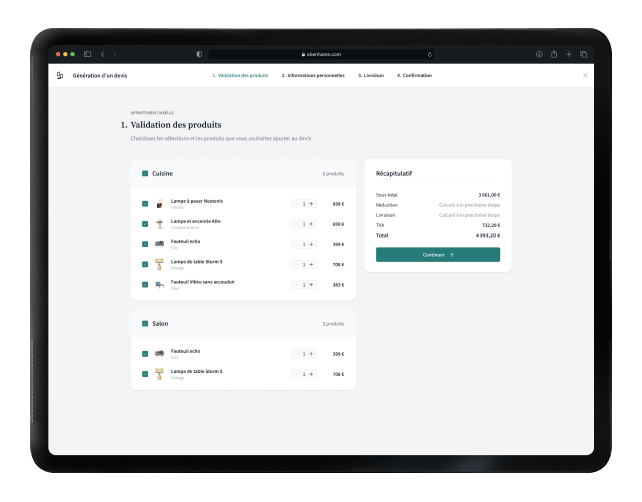Click the site logo beside Génération d'un devis
The width and height of the screenshot is (642, 502).
[x=59, y=75]
